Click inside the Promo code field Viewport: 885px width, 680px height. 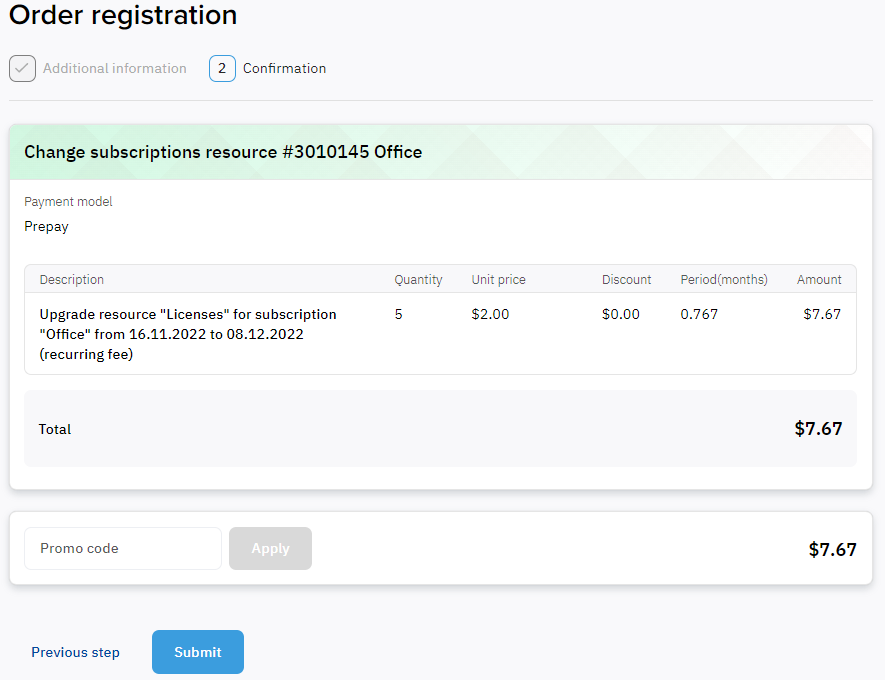click(122, 548)
